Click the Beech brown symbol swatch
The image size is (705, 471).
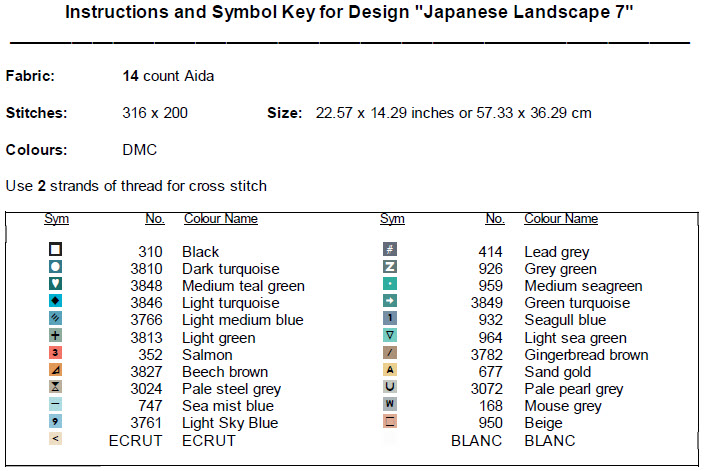(56, 370)
